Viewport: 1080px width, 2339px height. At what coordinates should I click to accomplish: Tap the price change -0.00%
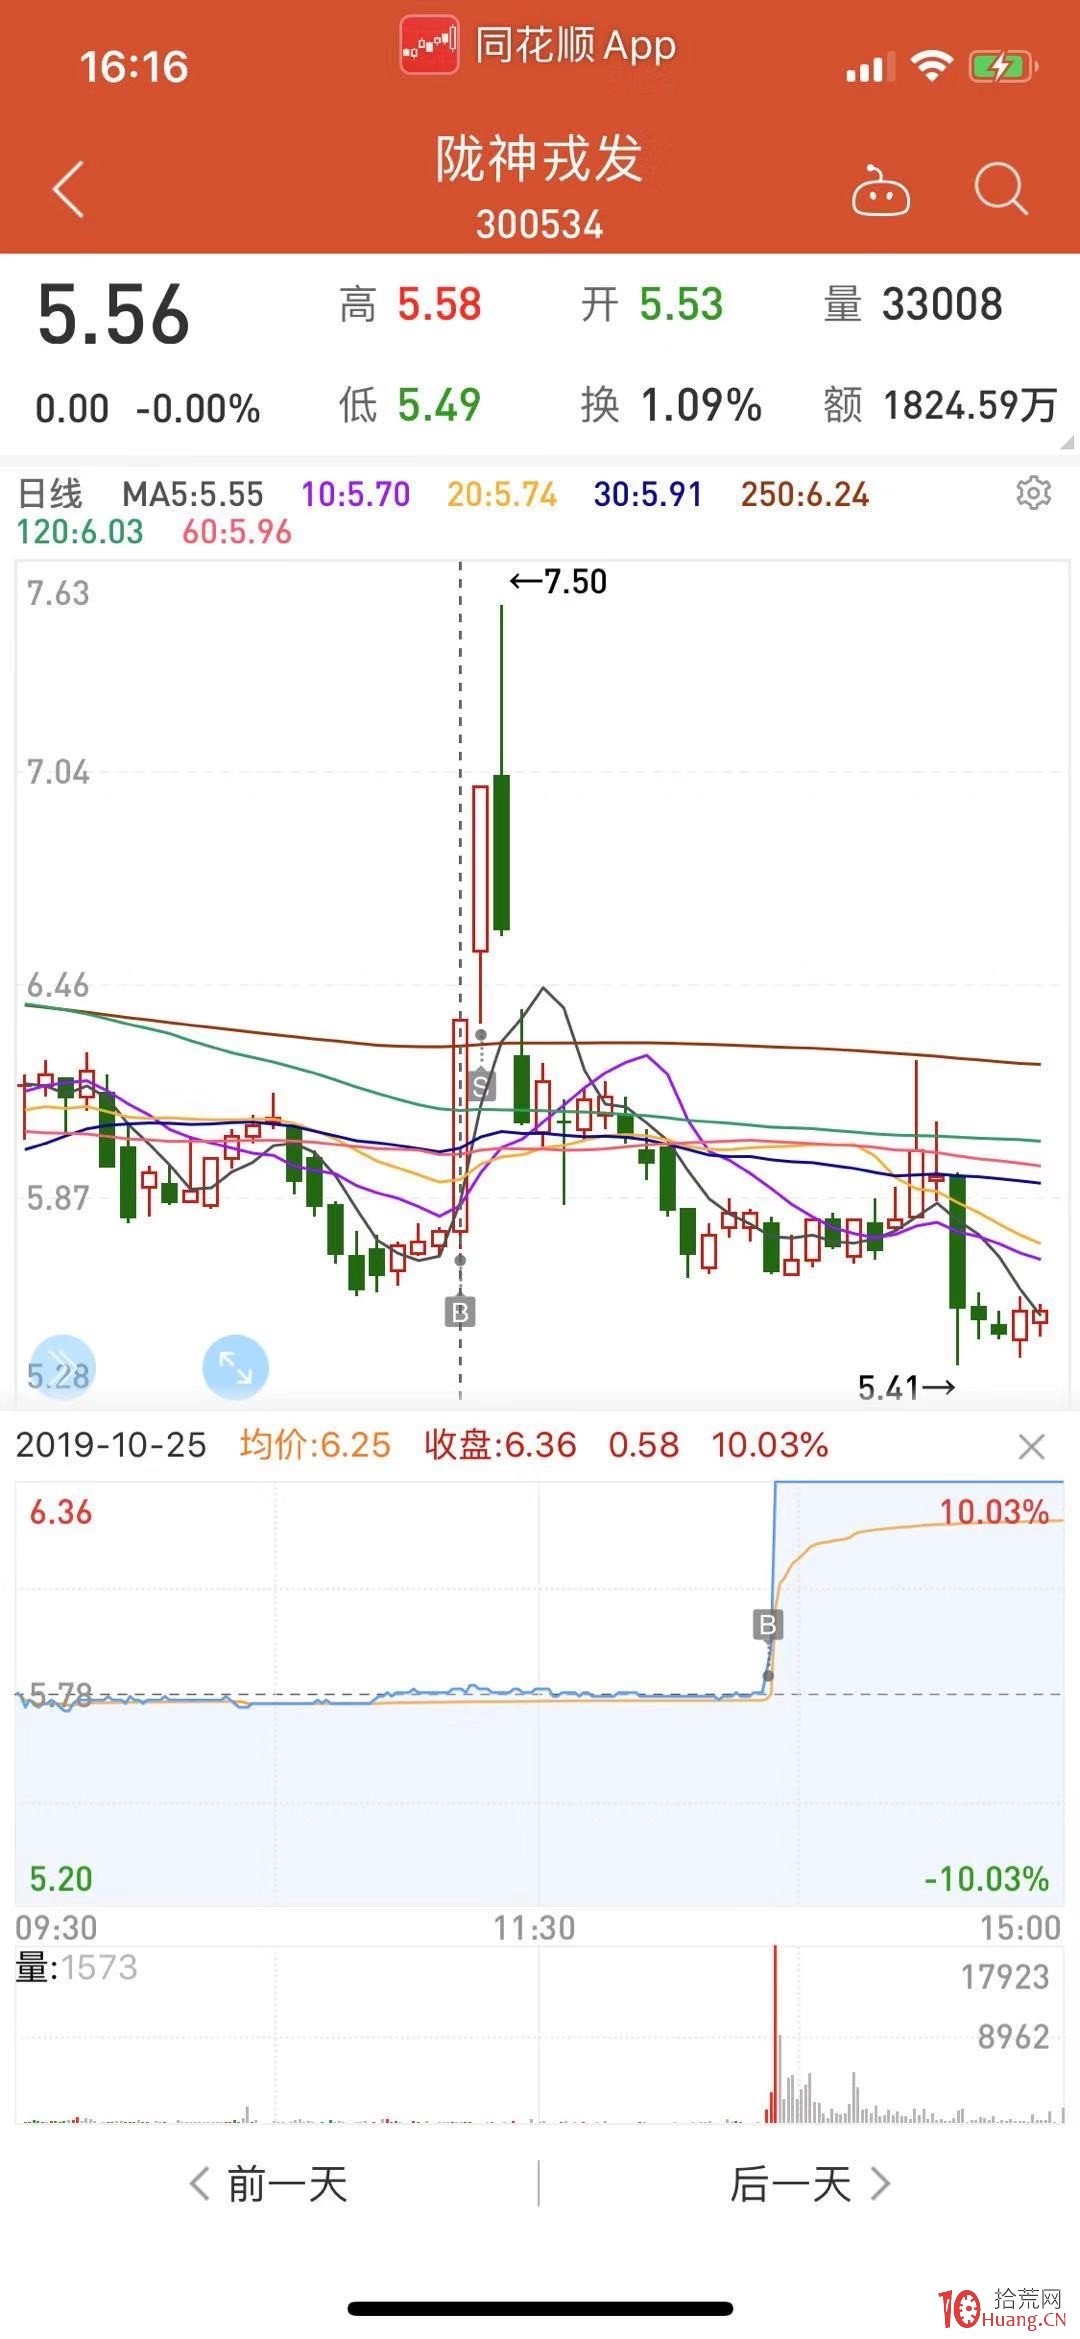[x=198, y=409]
